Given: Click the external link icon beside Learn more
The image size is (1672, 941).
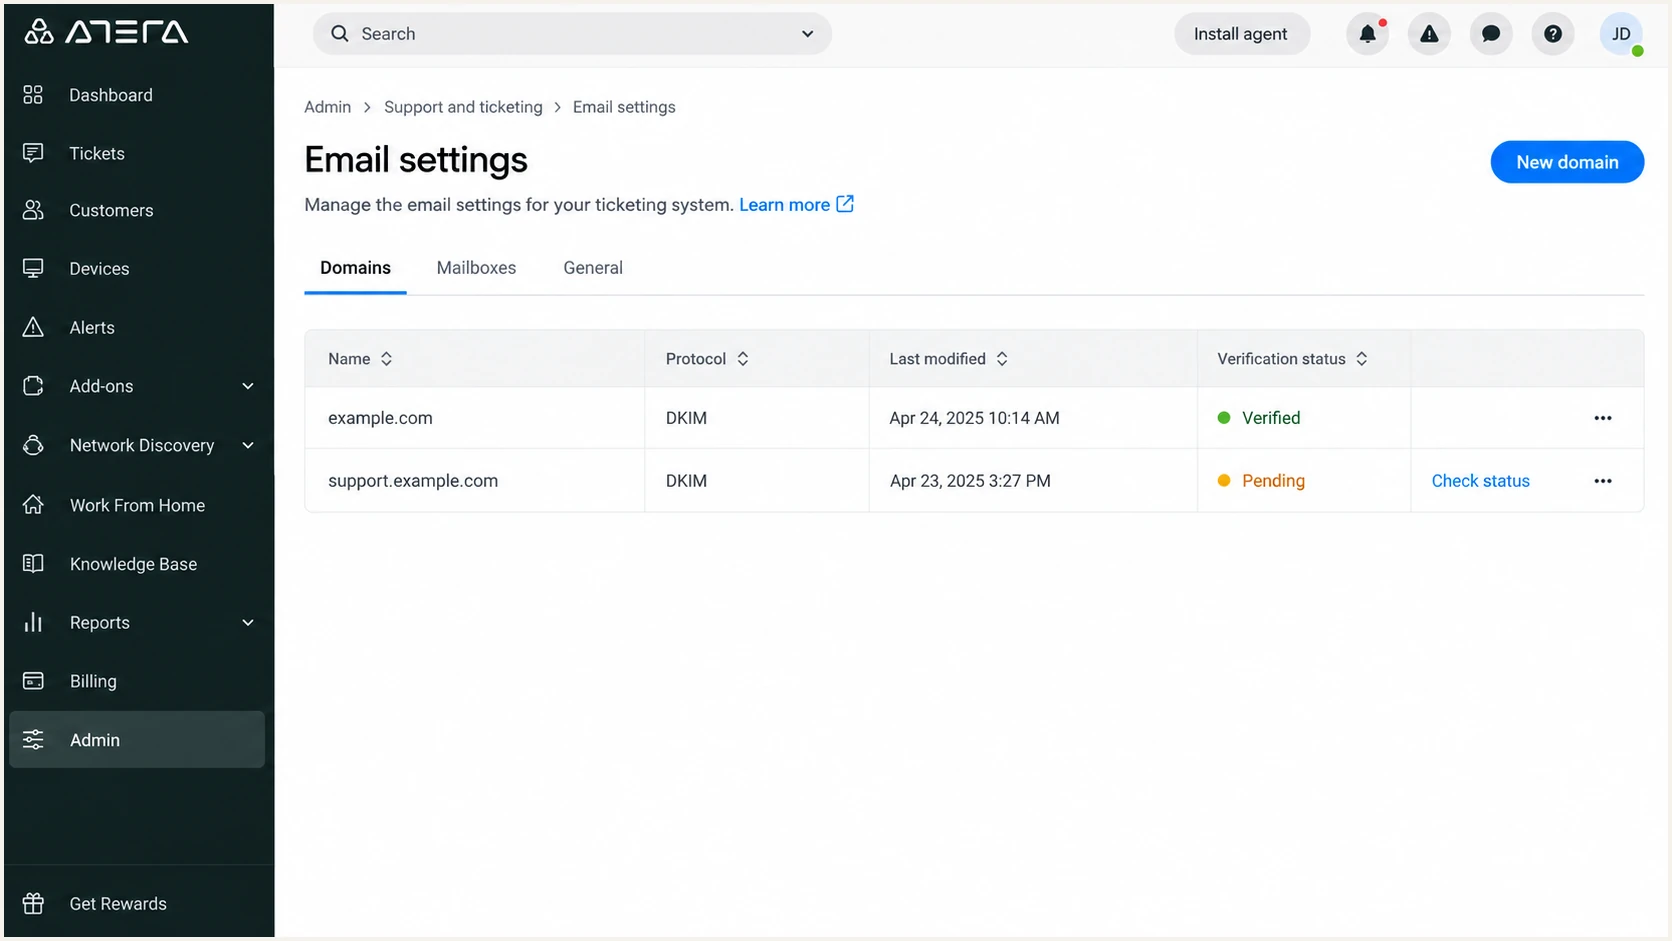Looking at the screenshot, I should point(845,204).
